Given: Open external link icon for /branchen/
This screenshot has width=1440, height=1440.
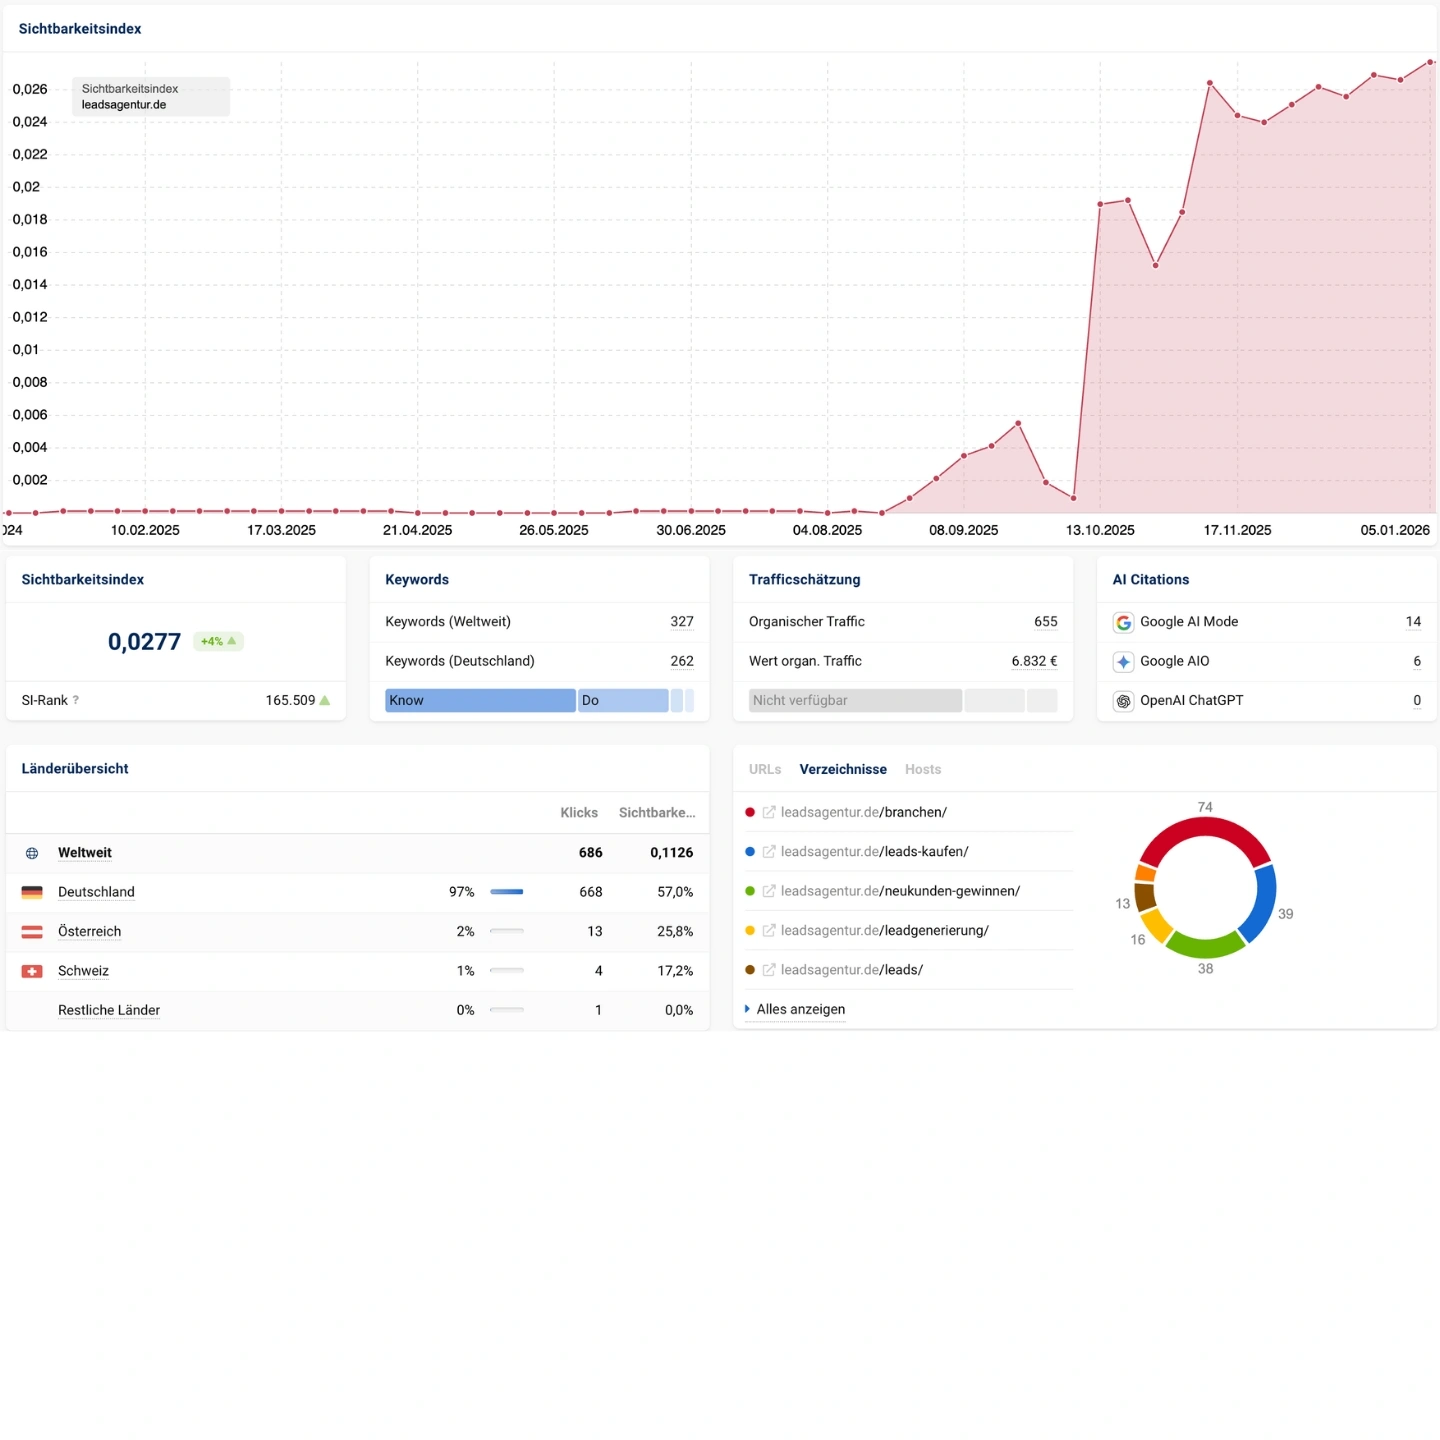Looking at the screenshot, I should (769, 812).
